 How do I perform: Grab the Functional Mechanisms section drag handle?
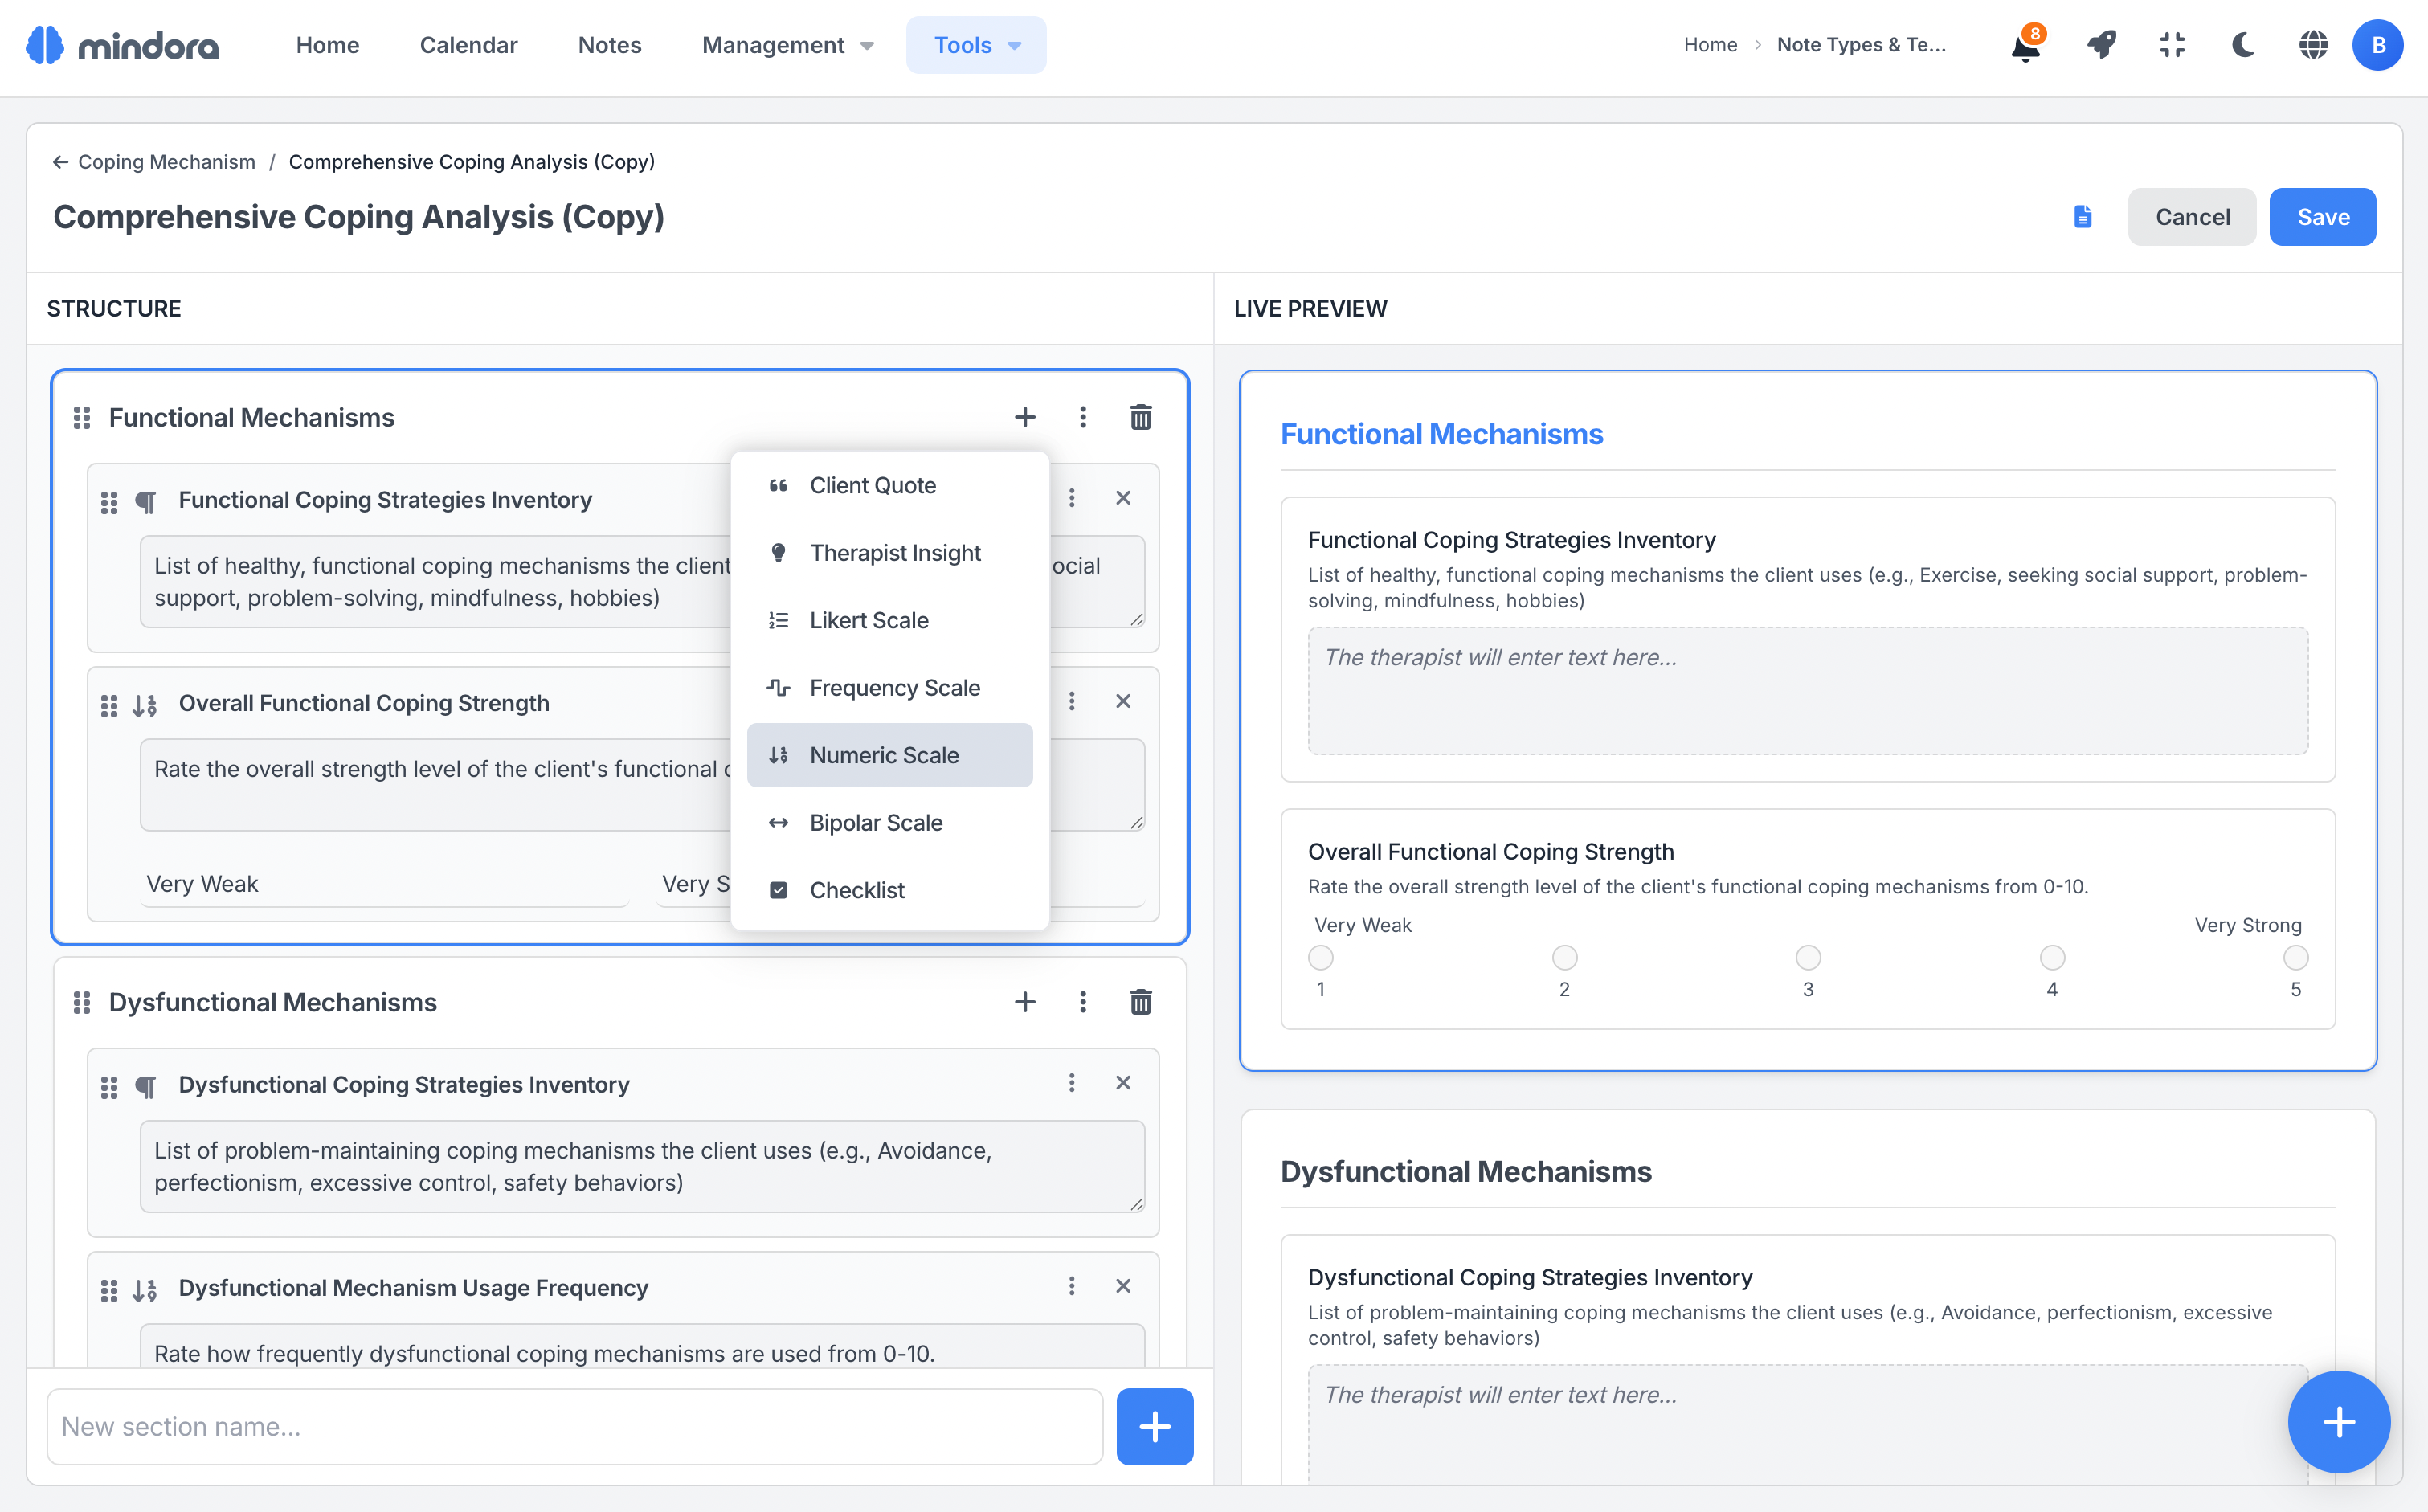point(82,417)
